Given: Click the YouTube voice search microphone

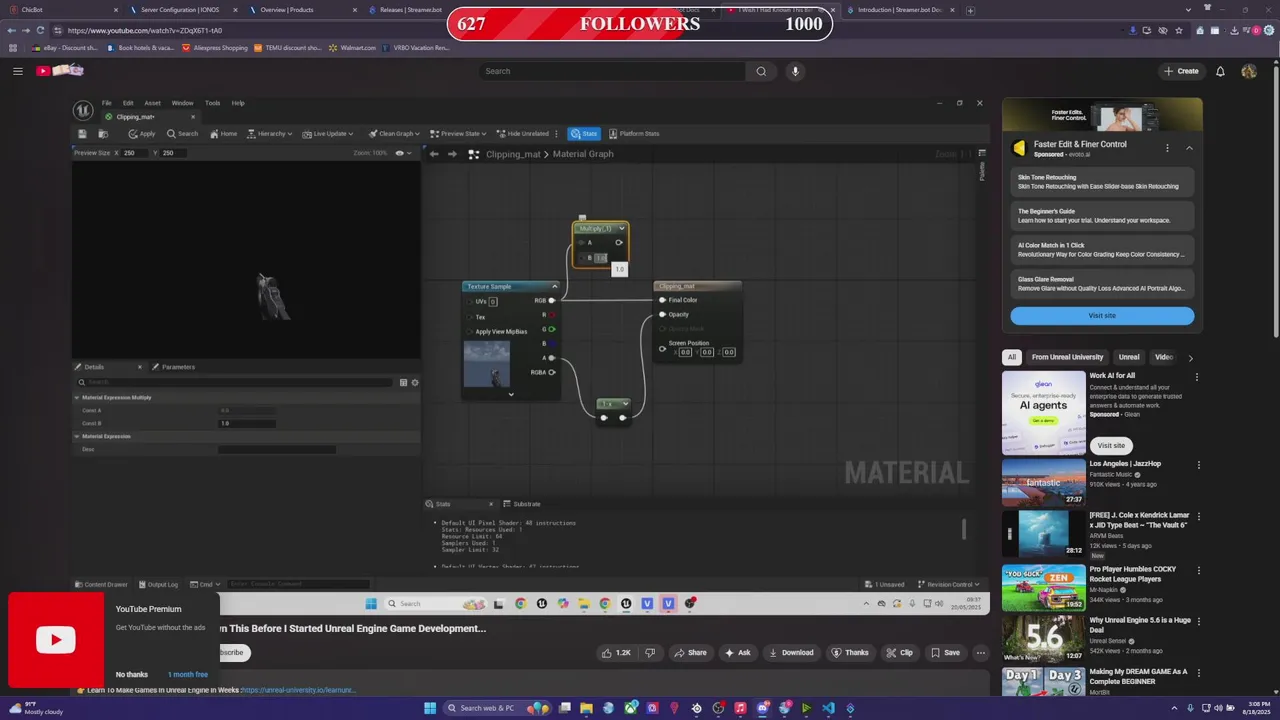Looking at the screenshot, I should coord(795,71).
